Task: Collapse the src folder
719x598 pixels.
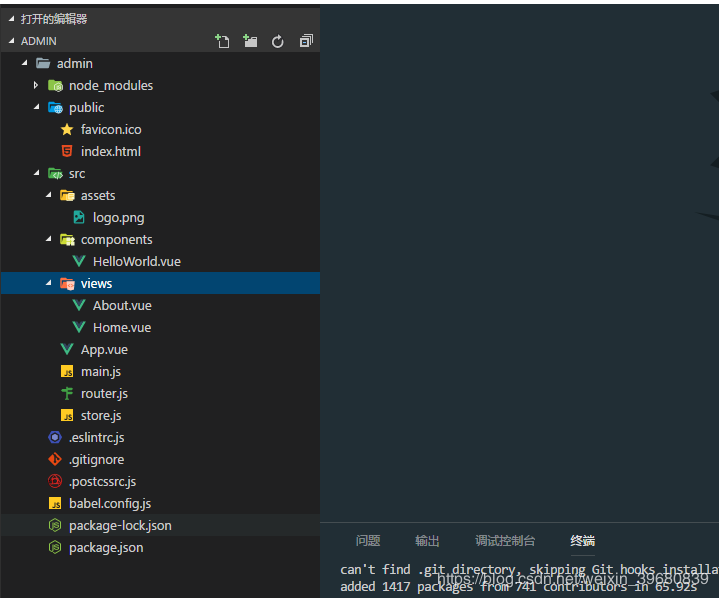Action: 36,174
